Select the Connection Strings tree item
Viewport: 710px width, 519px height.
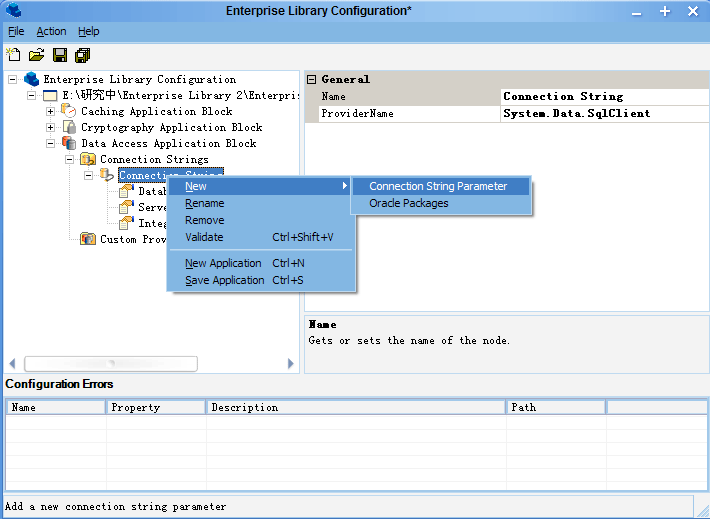pyautogui.click(x=154, y=159)
